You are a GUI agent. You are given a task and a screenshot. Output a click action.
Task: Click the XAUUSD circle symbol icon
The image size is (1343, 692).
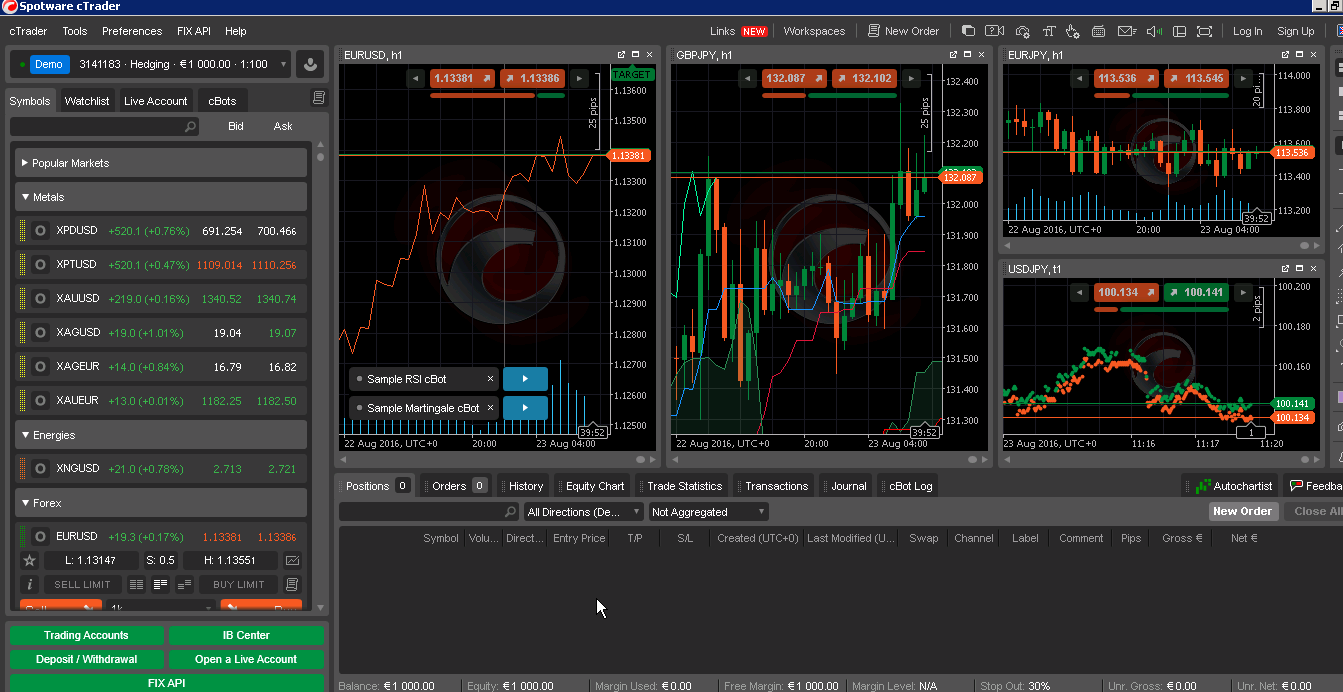click(40, 299)
